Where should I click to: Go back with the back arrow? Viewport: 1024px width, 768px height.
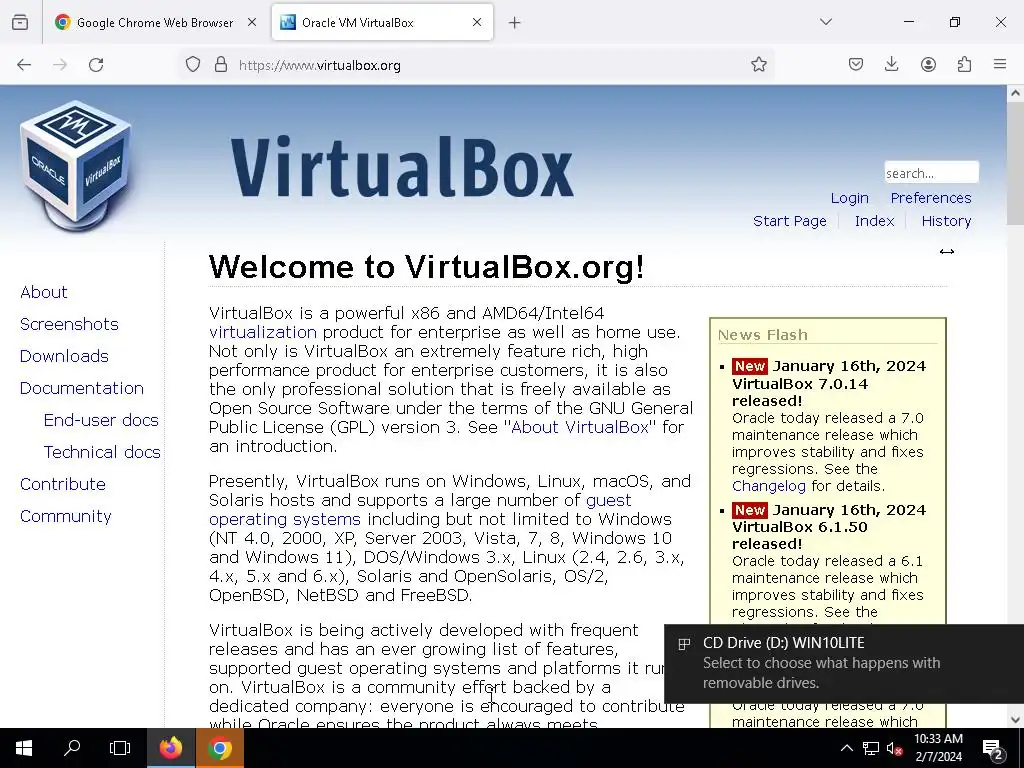(x=24, y=65)
